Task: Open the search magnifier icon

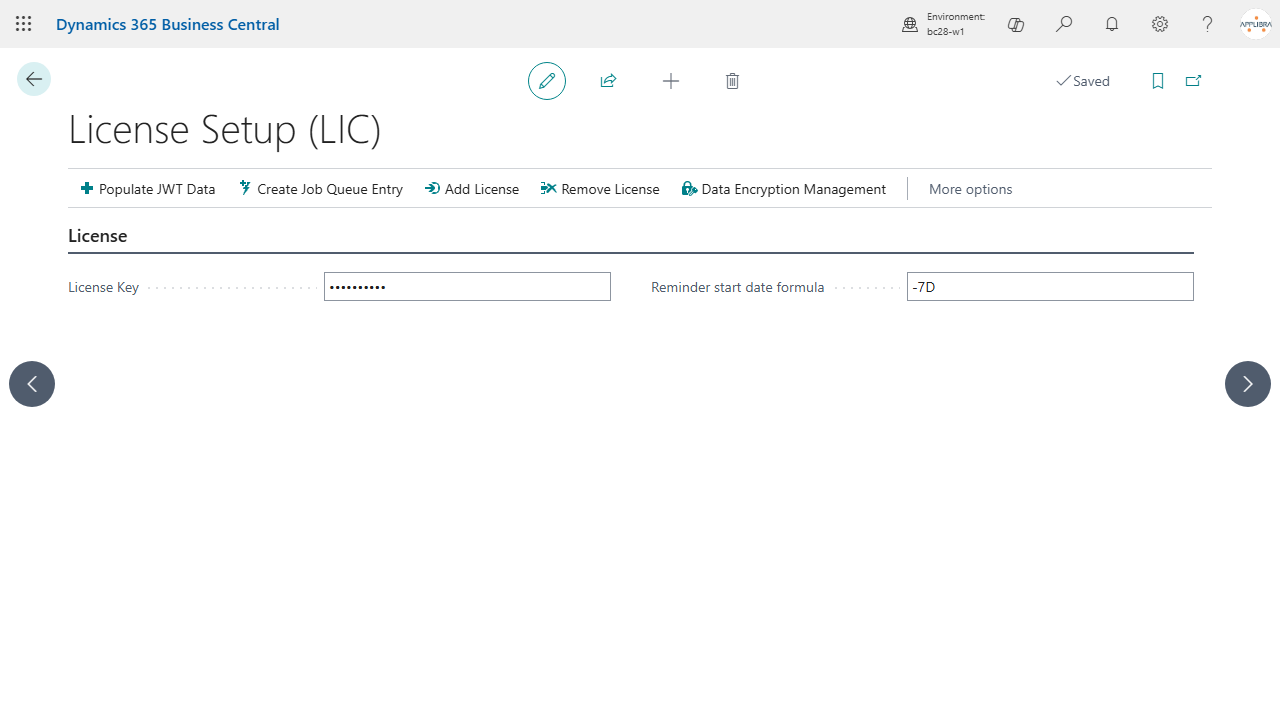Action: click(1064, 24)
